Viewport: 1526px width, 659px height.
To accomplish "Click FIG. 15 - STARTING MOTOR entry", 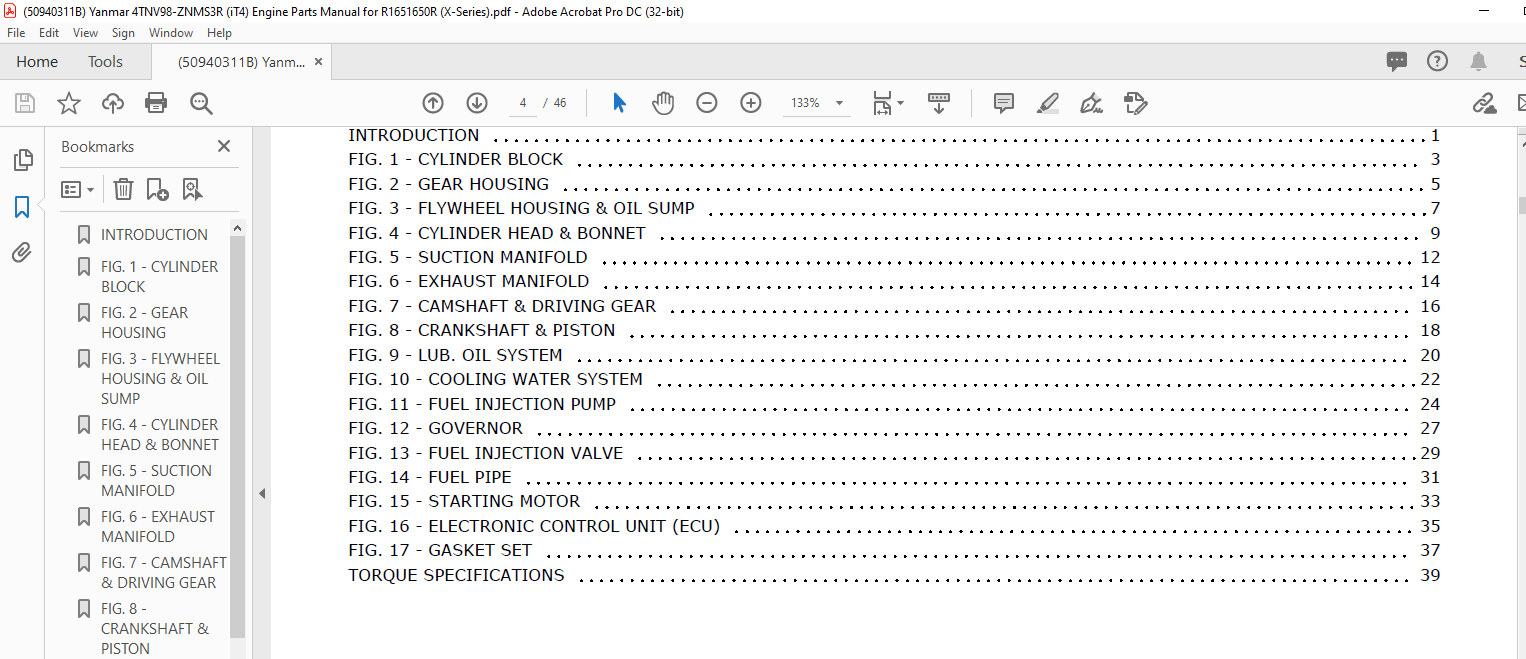I will coord(464,501).
